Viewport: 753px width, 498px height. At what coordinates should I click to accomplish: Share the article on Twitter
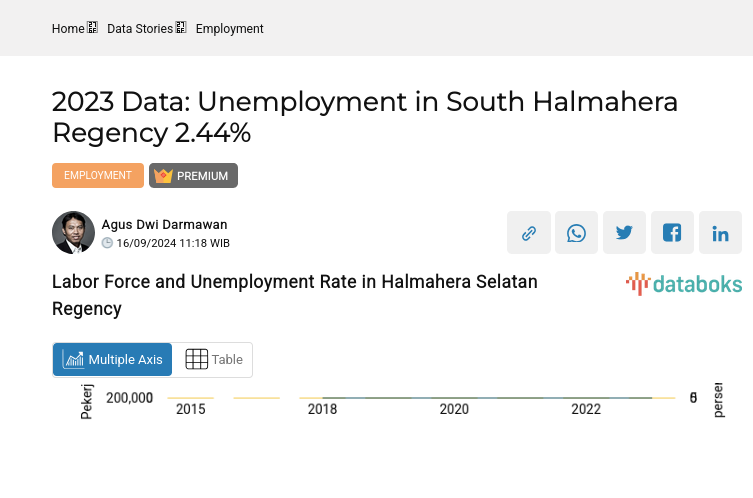coord(624,233)
